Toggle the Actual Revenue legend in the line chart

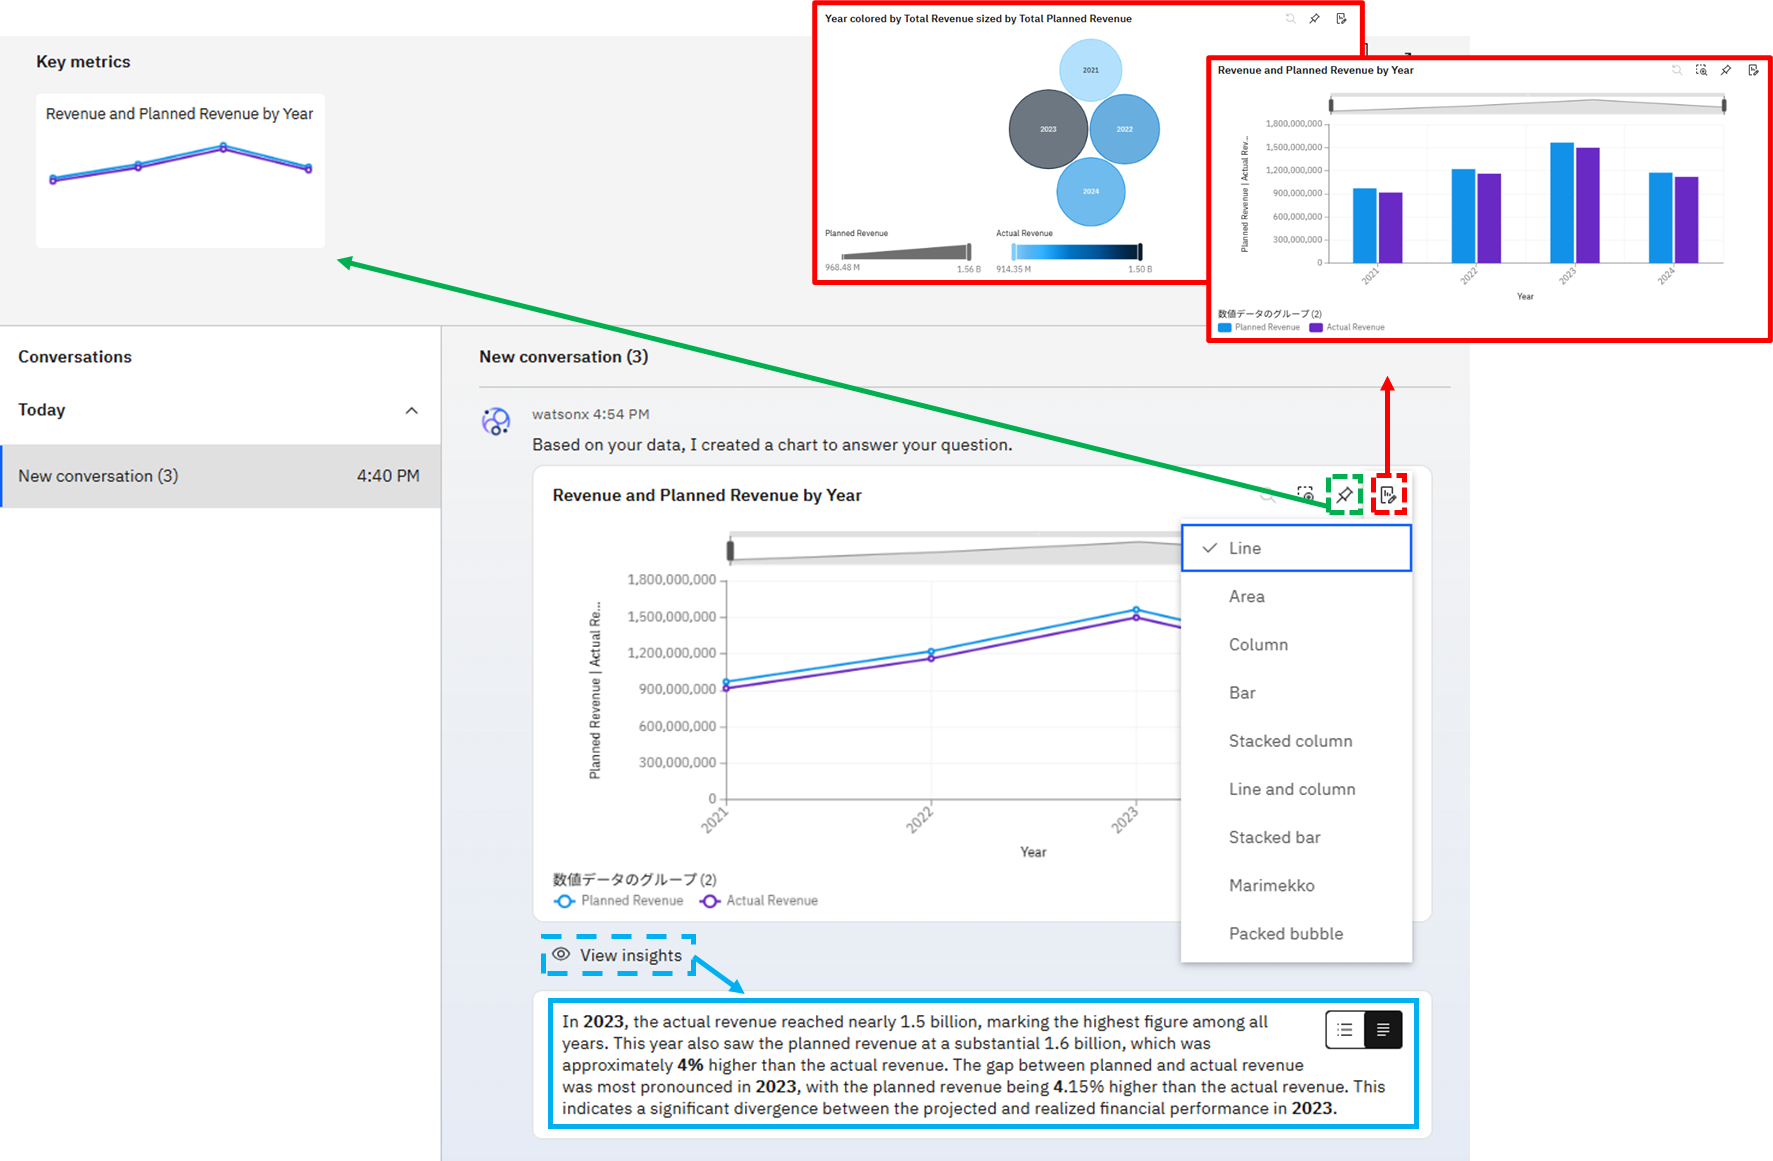[x=759, y=901]
